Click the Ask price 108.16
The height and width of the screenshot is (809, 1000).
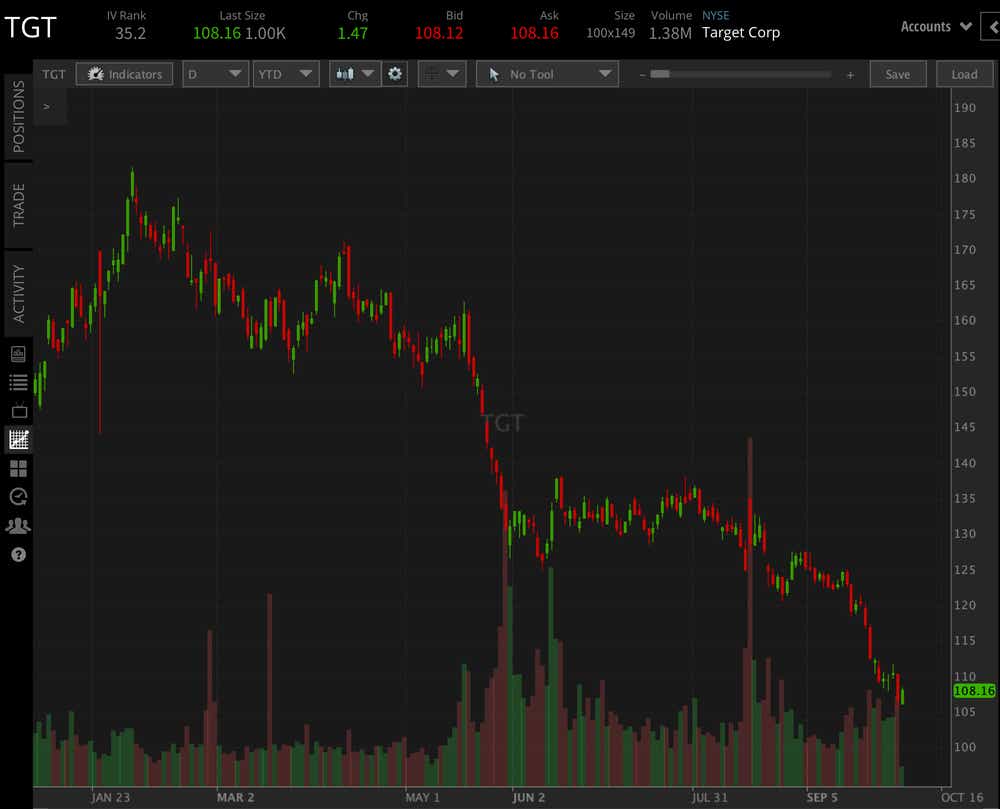(534, 33)
